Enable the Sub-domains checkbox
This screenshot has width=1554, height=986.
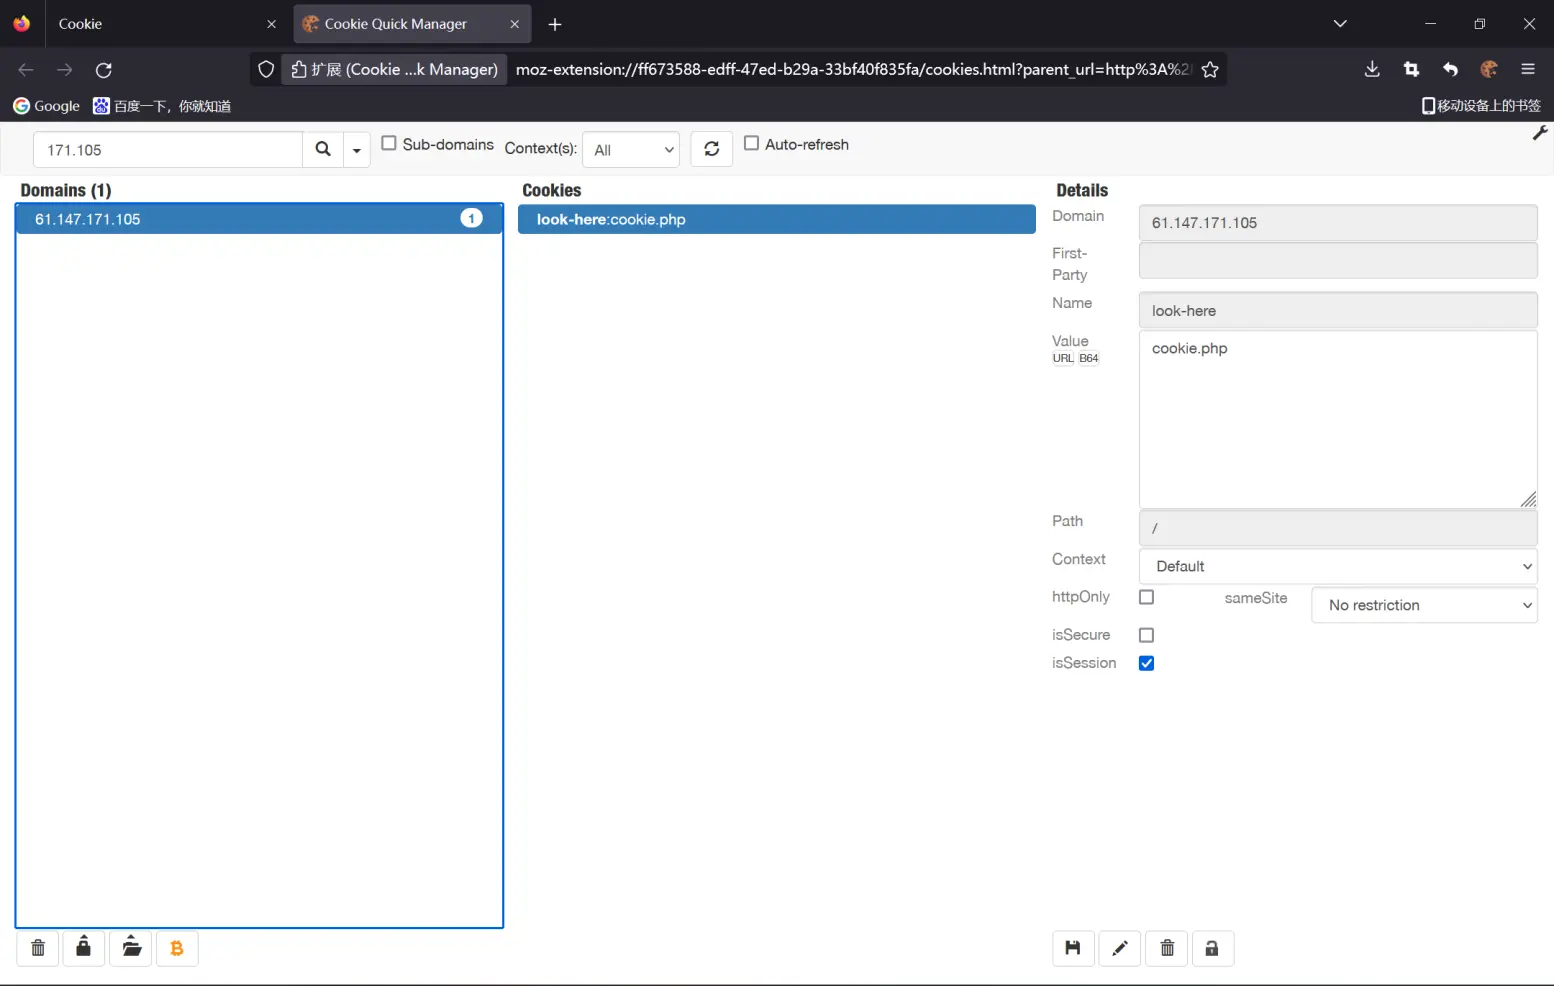pyautogui.click(x=389, y=143)
